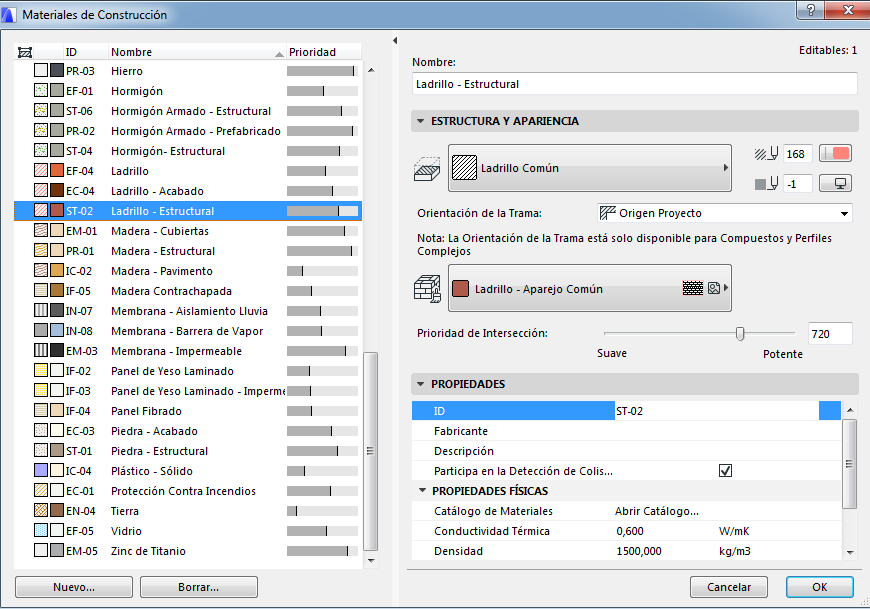Click the surface settings icon next to texture
This screenshot has width=870, height=609.
coord(714,288)
